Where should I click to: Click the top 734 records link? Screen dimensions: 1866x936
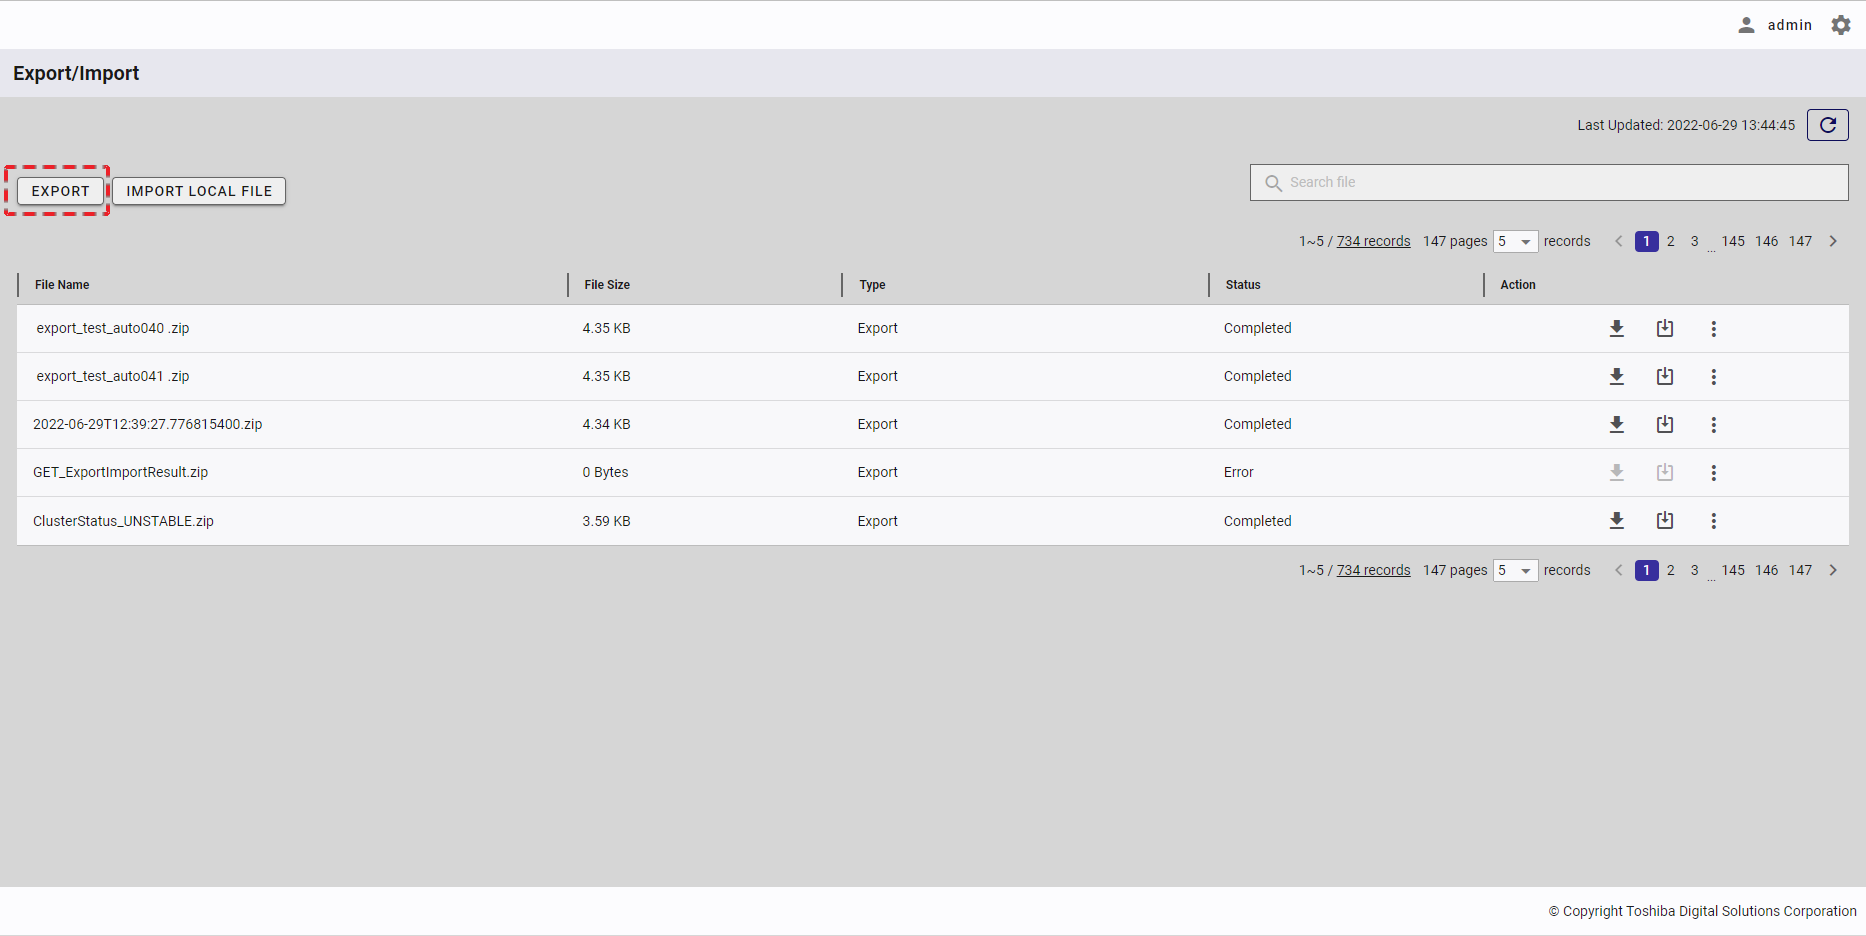click(x=1373, y=241)
